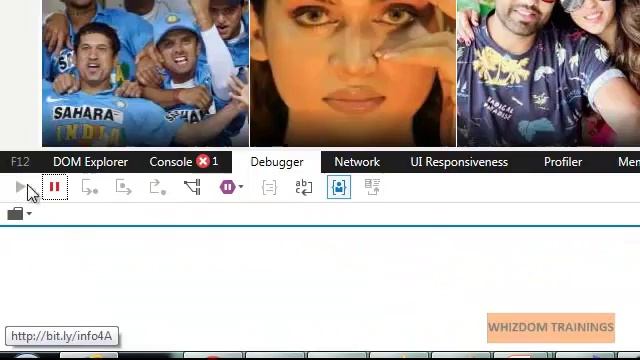The image size is (640, 360).
Task: Toggle the Word wrap icon
Action: click(304, 187)
